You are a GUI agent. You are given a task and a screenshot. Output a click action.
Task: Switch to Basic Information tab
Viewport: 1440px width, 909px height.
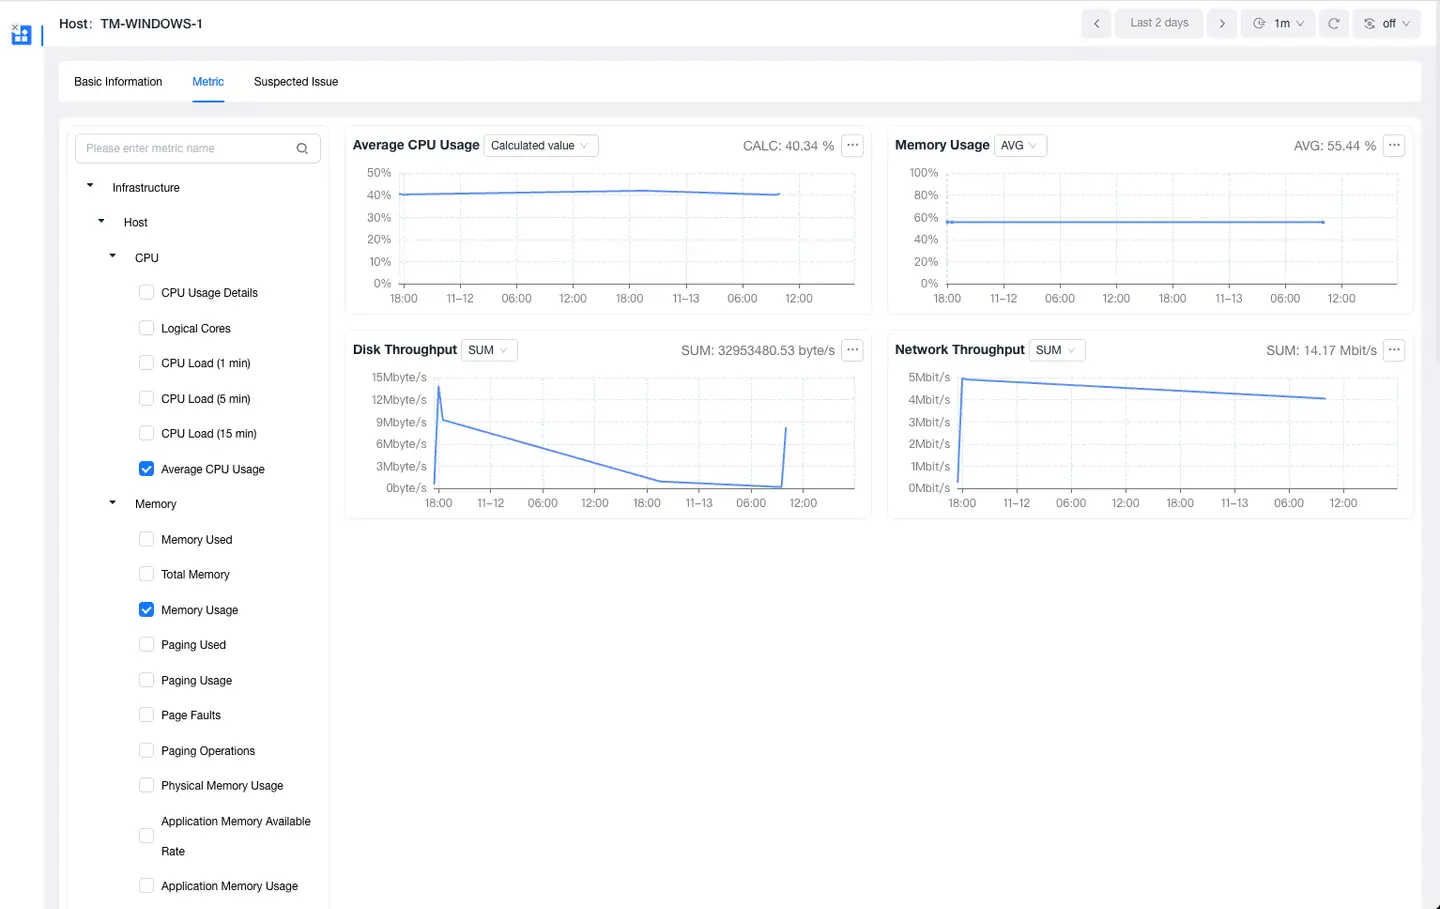(118, 82)
